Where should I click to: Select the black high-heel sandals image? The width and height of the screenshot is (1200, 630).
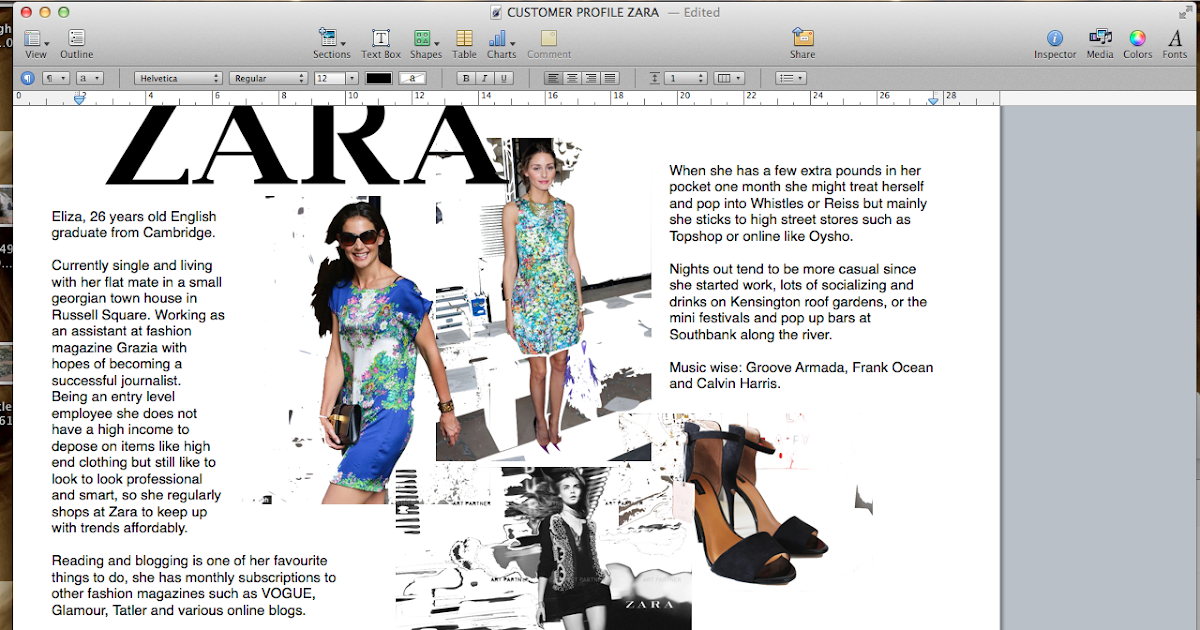click(x=757, y=503)
